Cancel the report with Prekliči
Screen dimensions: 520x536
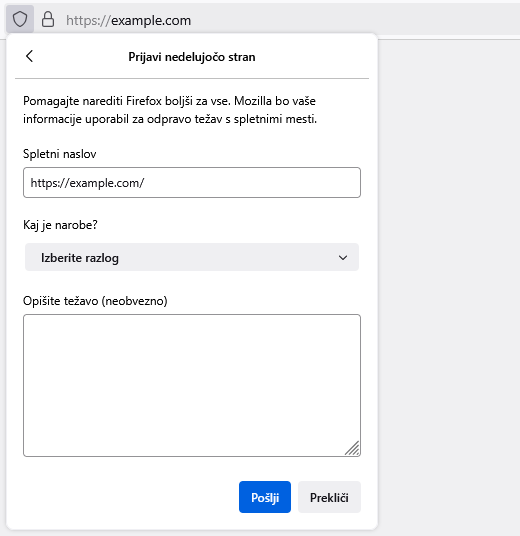click(329, 497)
